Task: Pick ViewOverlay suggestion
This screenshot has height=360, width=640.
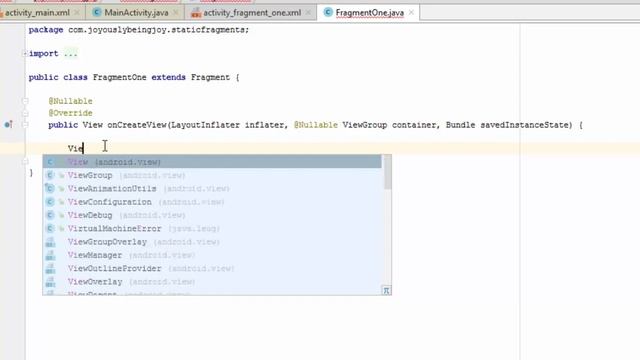Action: coord(212,282)
